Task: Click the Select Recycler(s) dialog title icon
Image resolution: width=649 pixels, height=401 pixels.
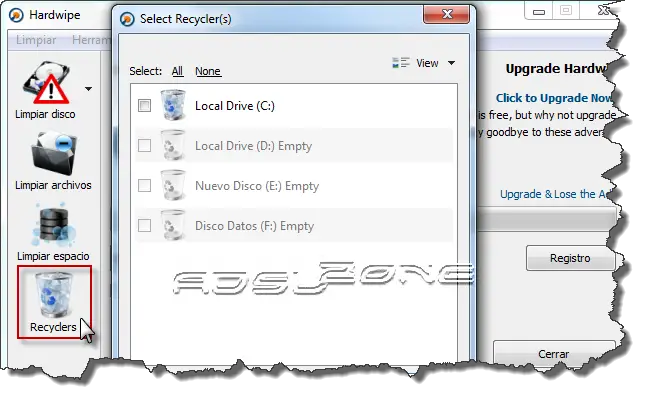Action: coord(127,19)
